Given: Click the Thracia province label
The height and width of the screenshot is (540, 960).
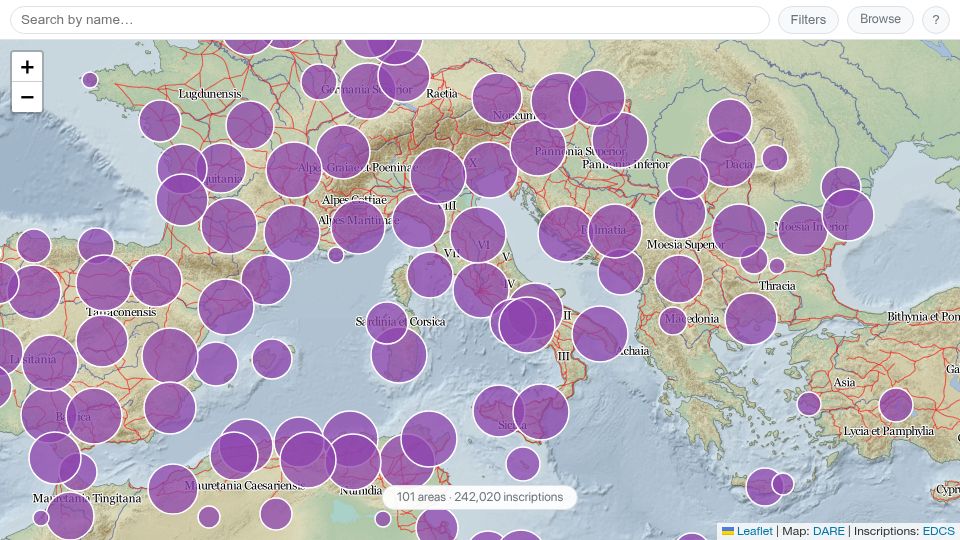Looking at the screenshot, I should [777, 285].
